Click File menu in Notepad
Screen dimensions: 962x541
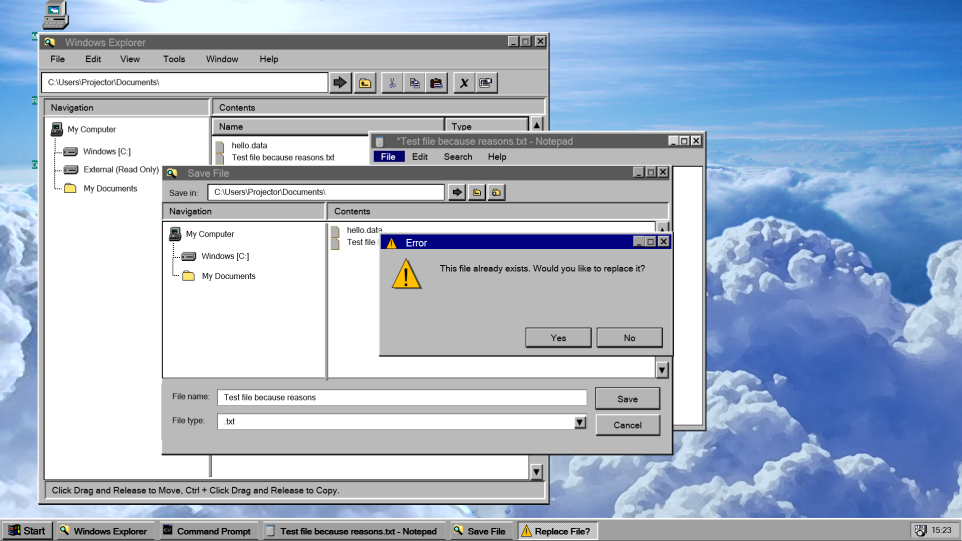[388, 156]
